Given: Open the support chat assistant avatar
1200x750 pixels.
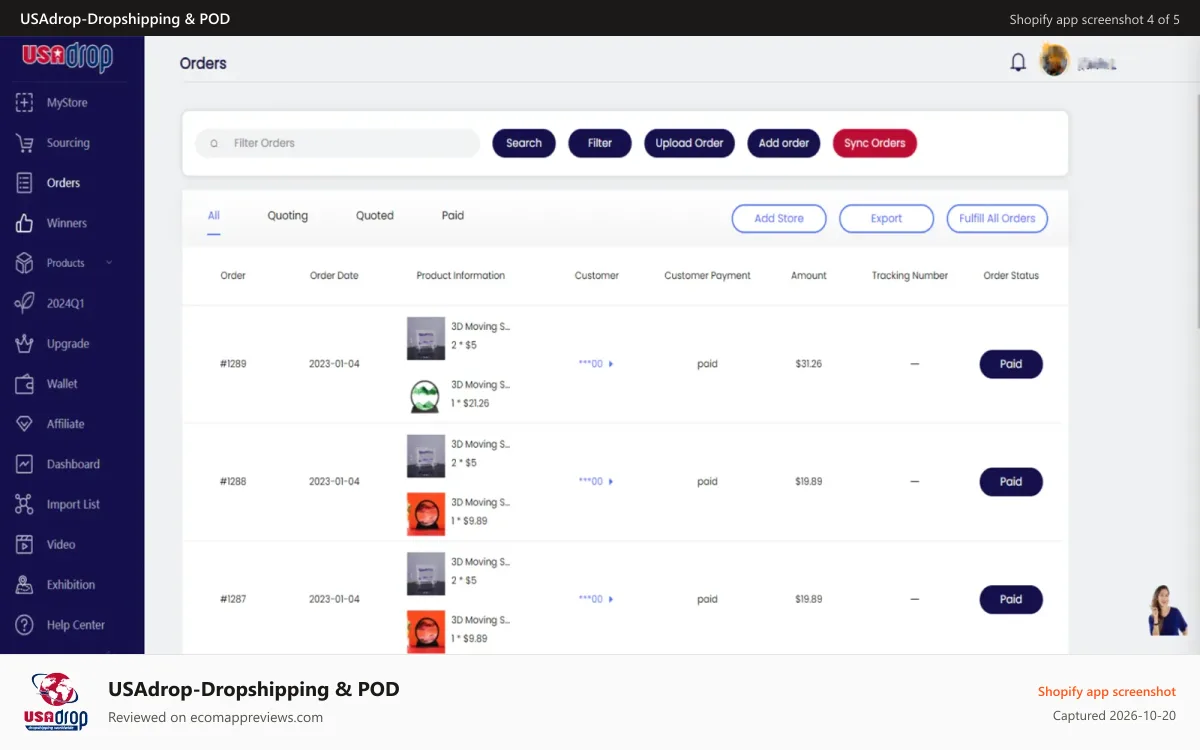Looking at the screenshot, I should pyautogui.click(x=1167, y=610).
